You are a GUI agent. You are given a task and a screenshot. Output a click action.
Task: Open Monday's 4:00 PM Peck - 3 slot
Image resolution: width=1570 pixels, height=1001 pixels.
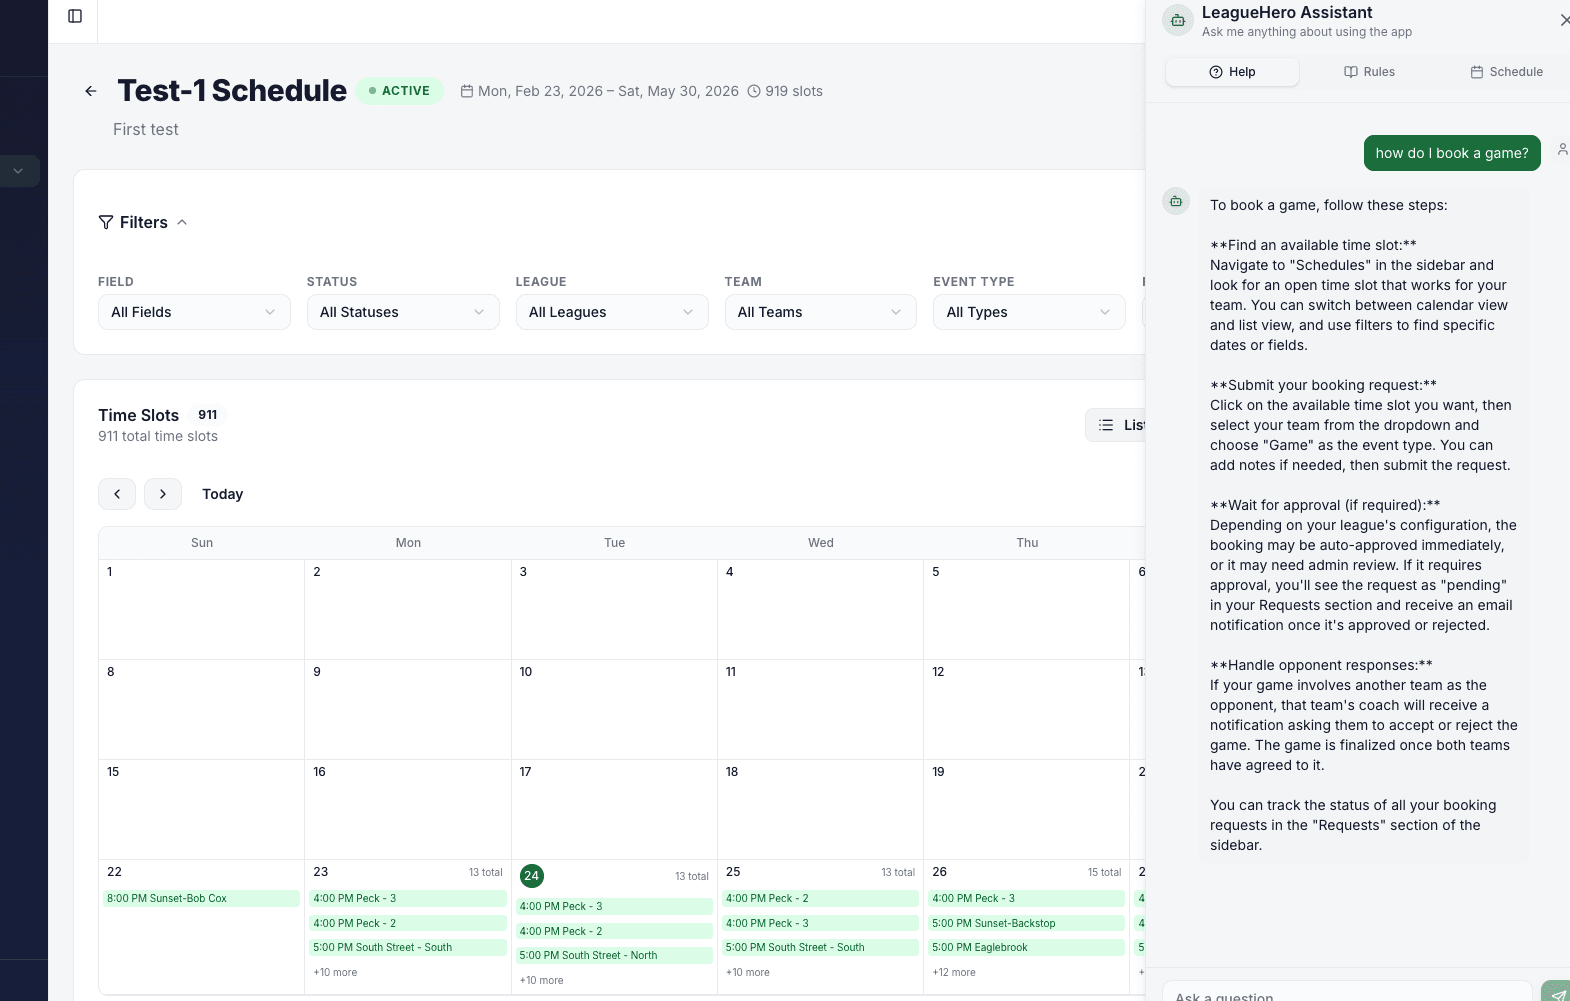point(408,898)
